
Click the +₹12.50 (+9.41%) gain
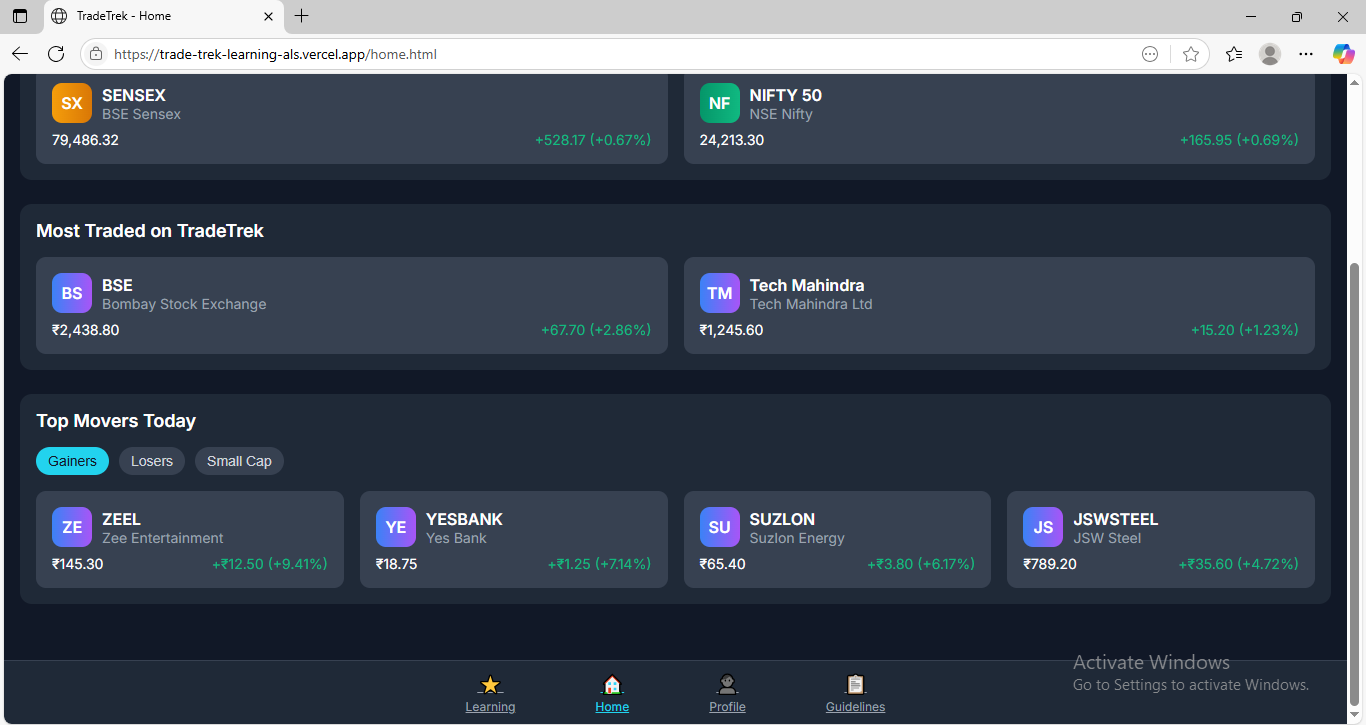coord(270,564)
